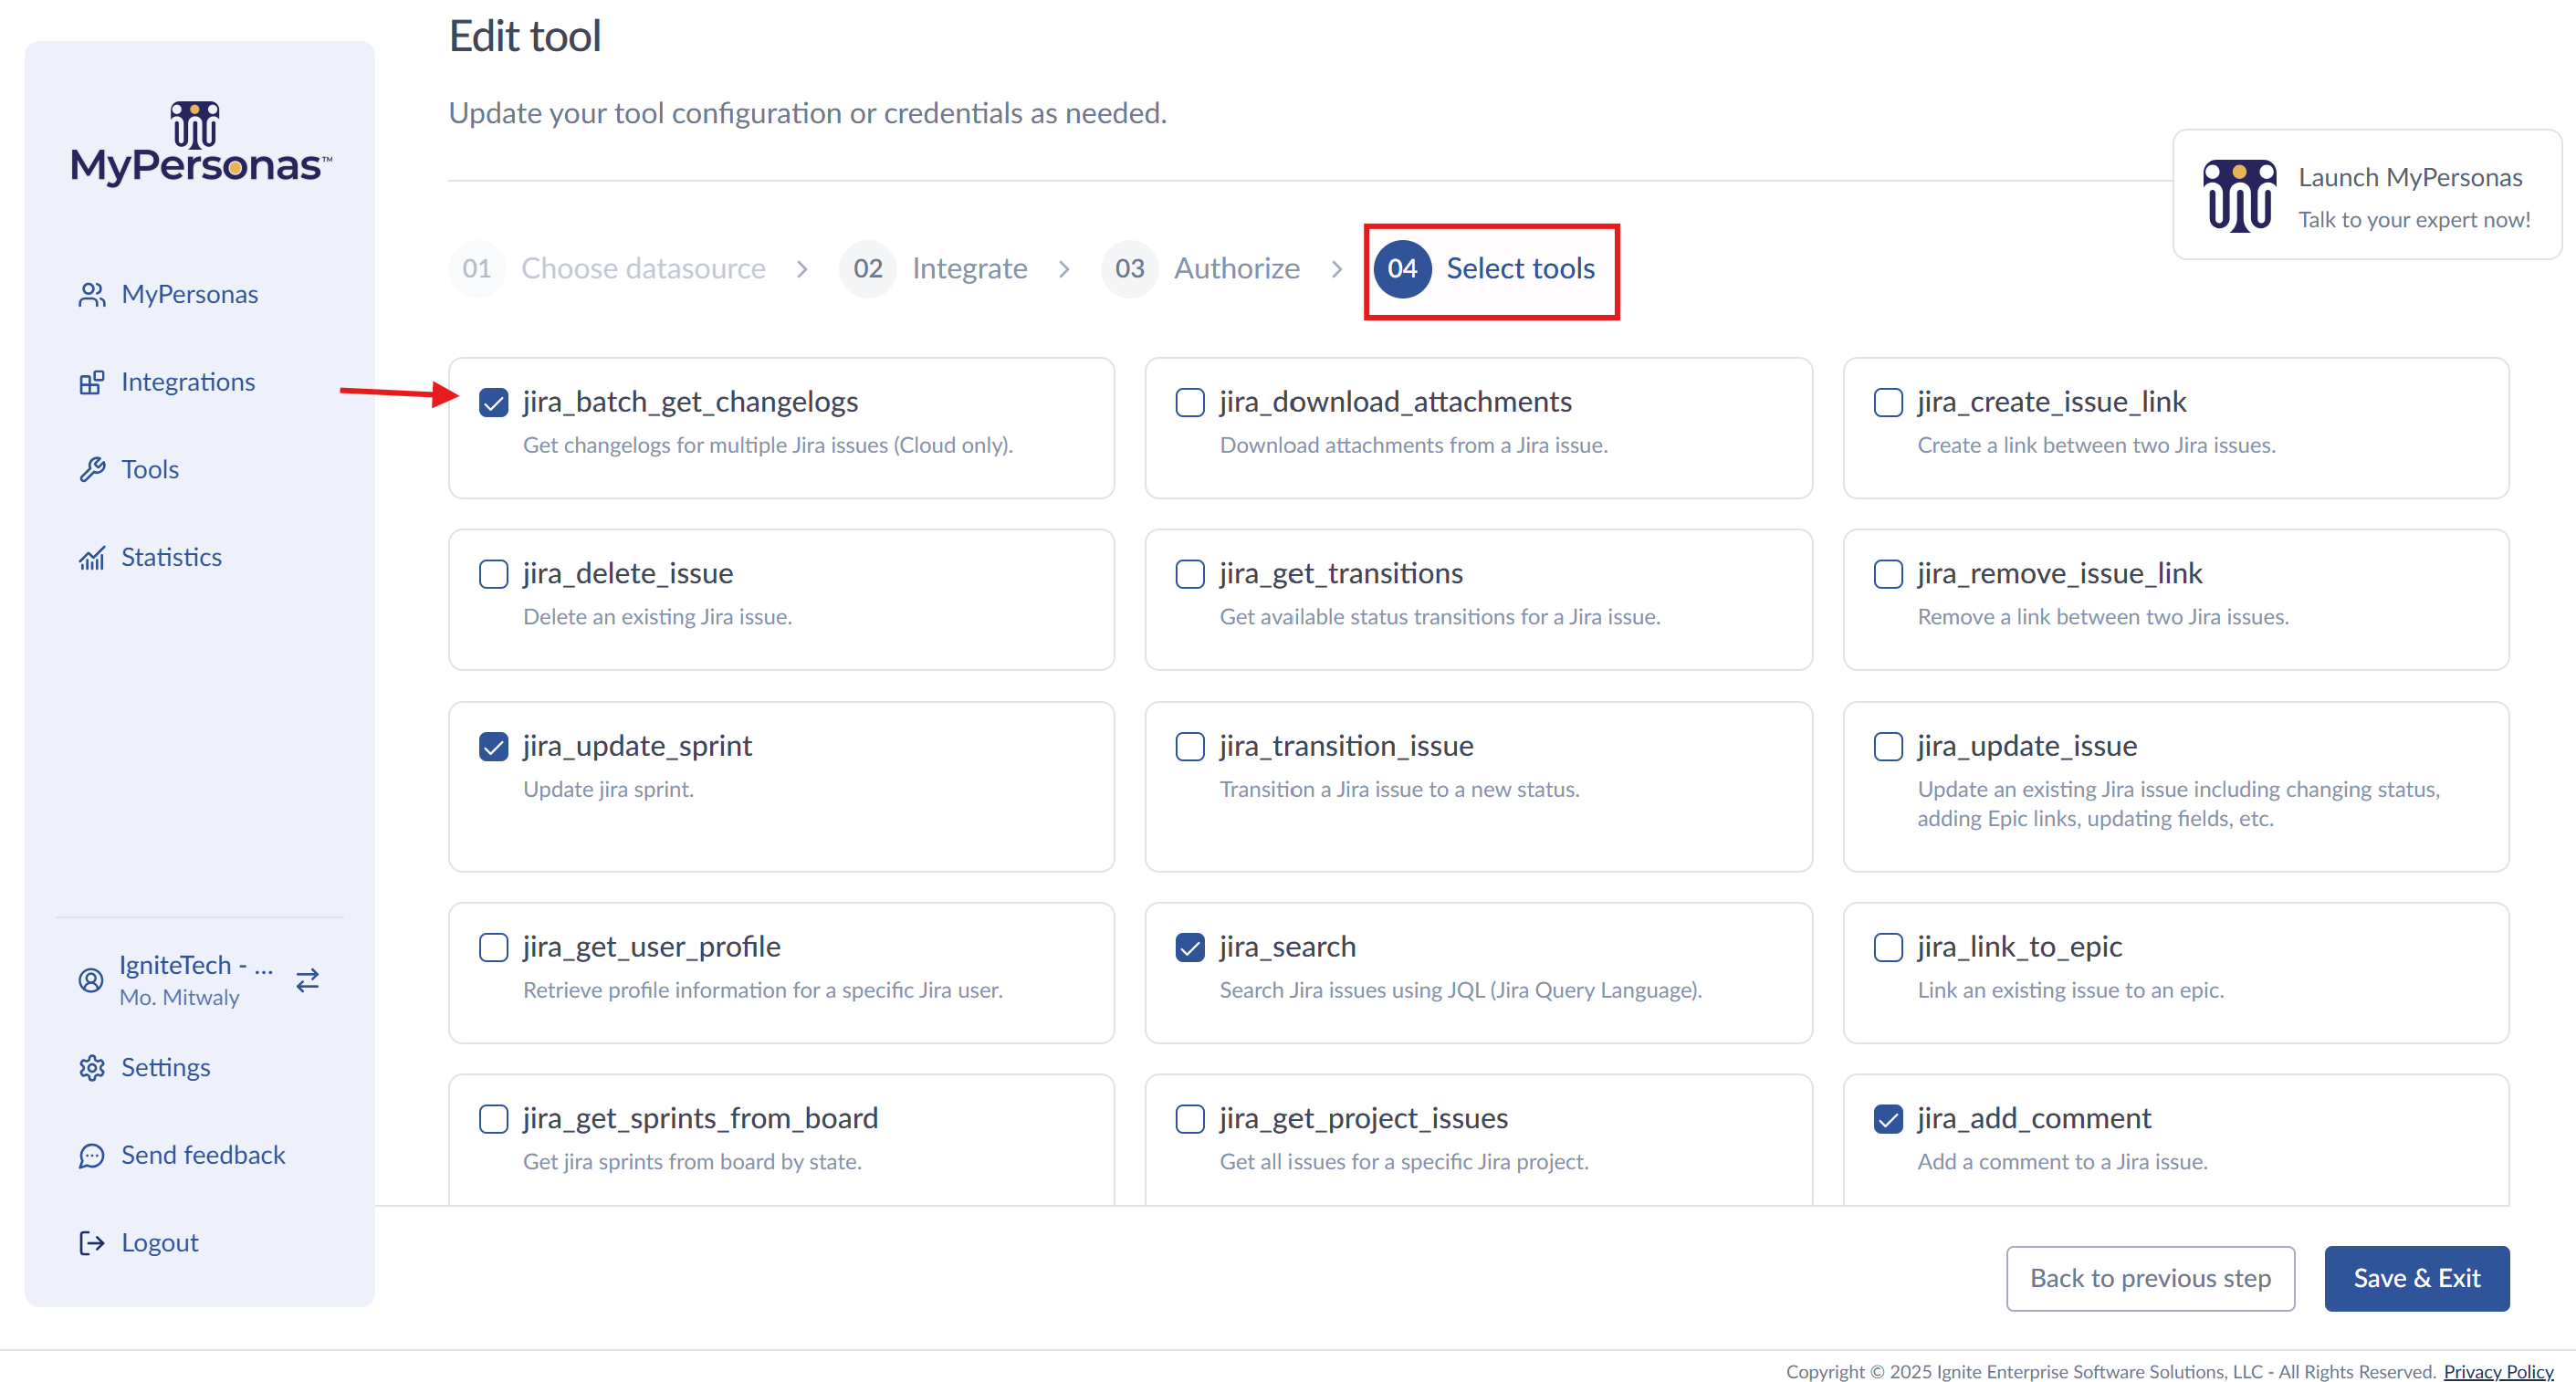Click chevron after Authorize step
2576x1382 pixels.
click(1337, 268)
